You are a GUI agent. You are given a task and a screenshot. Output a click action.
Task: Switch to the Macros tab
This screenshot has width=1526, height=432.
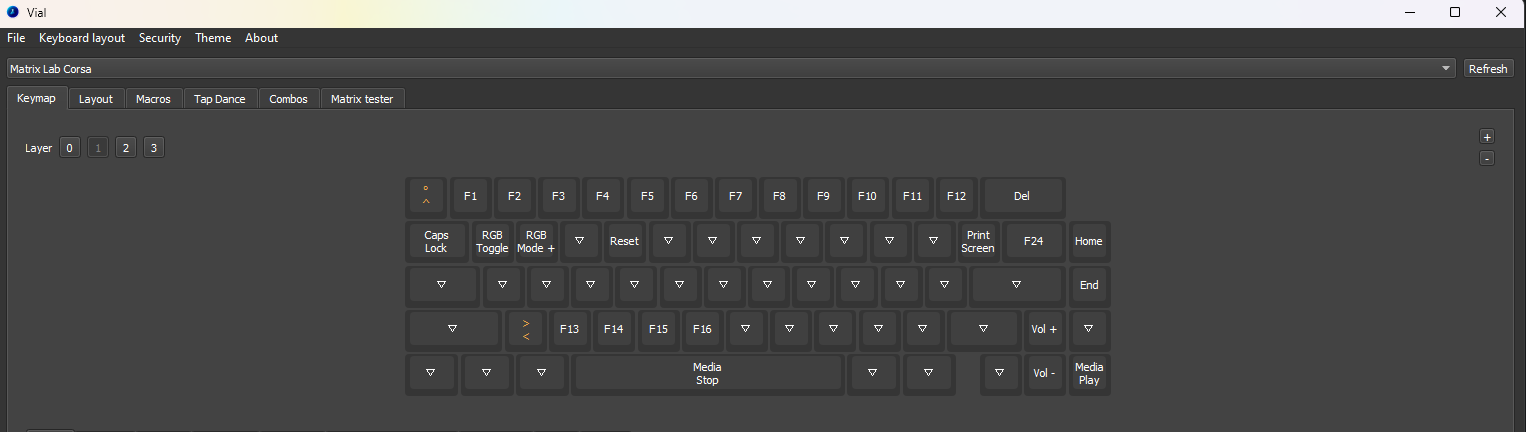coord(154,99)
